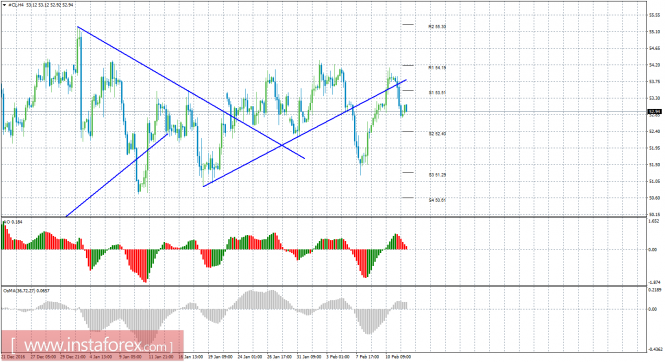
Task: Click the S3 51.28 support label
Action: coord(437,175)
